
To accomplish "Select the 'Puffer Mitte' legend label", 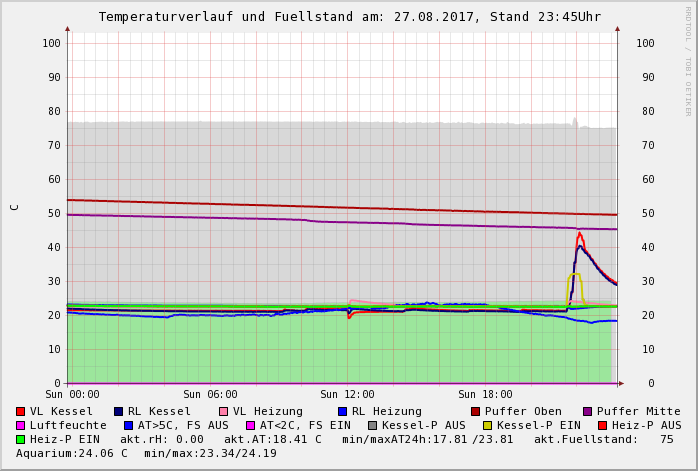I will click(x=639, y=411).
